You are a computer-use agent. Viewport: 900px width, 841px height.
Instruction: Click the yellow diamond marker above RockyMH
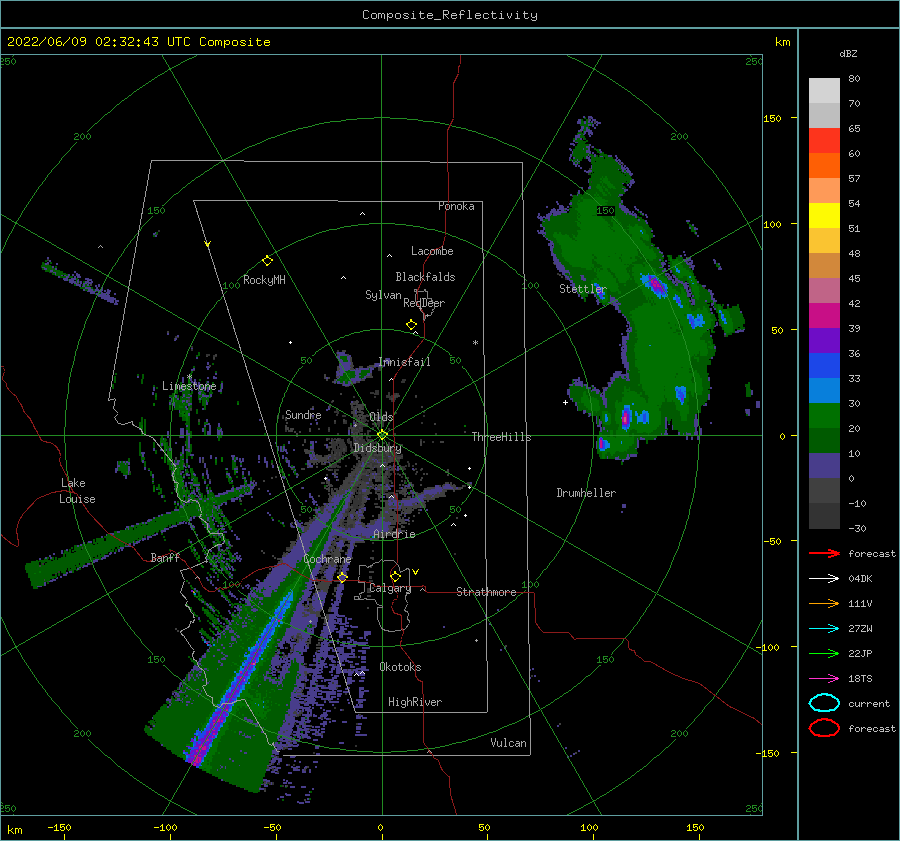(x=267, y=261)
